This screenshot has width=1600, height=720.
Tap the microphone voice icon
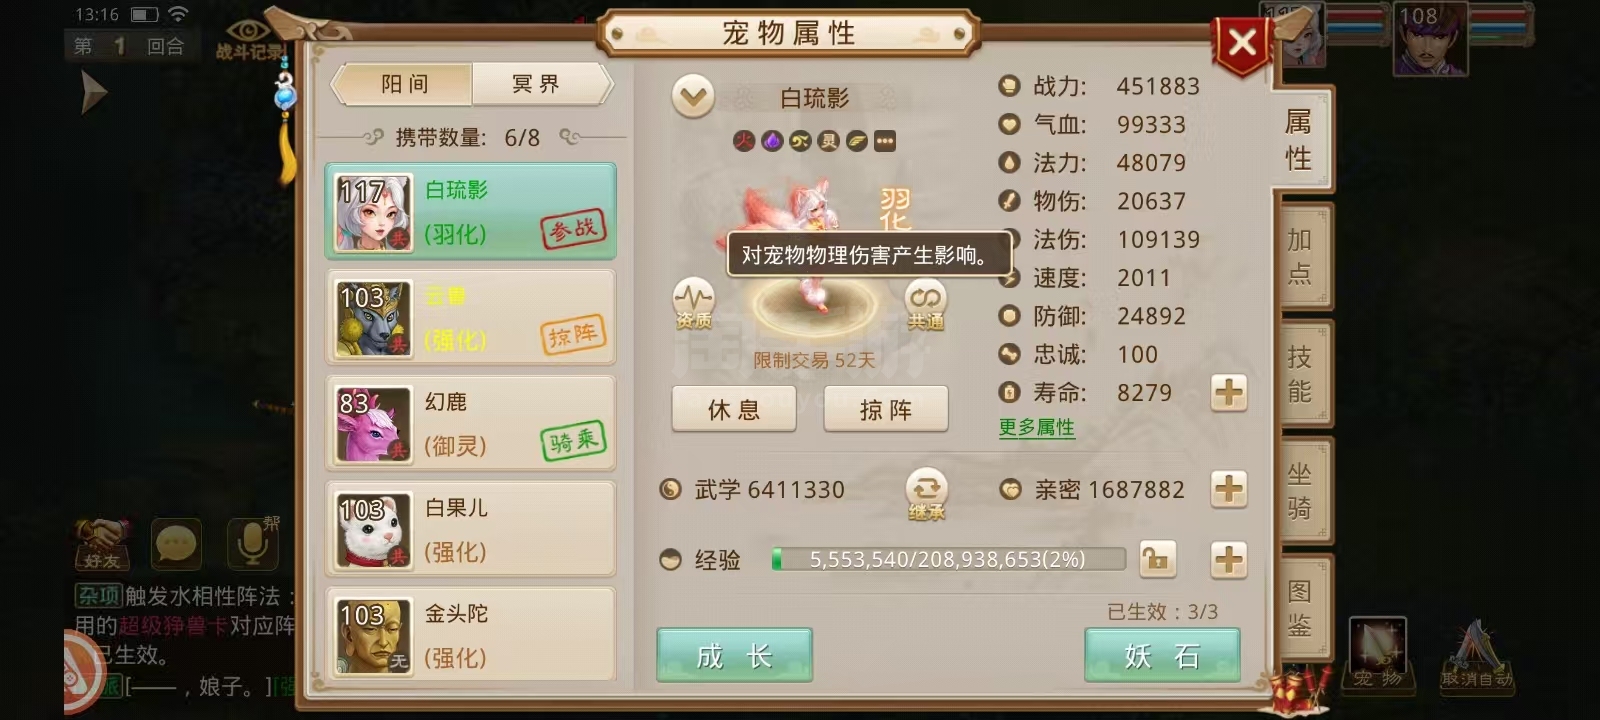252,544
